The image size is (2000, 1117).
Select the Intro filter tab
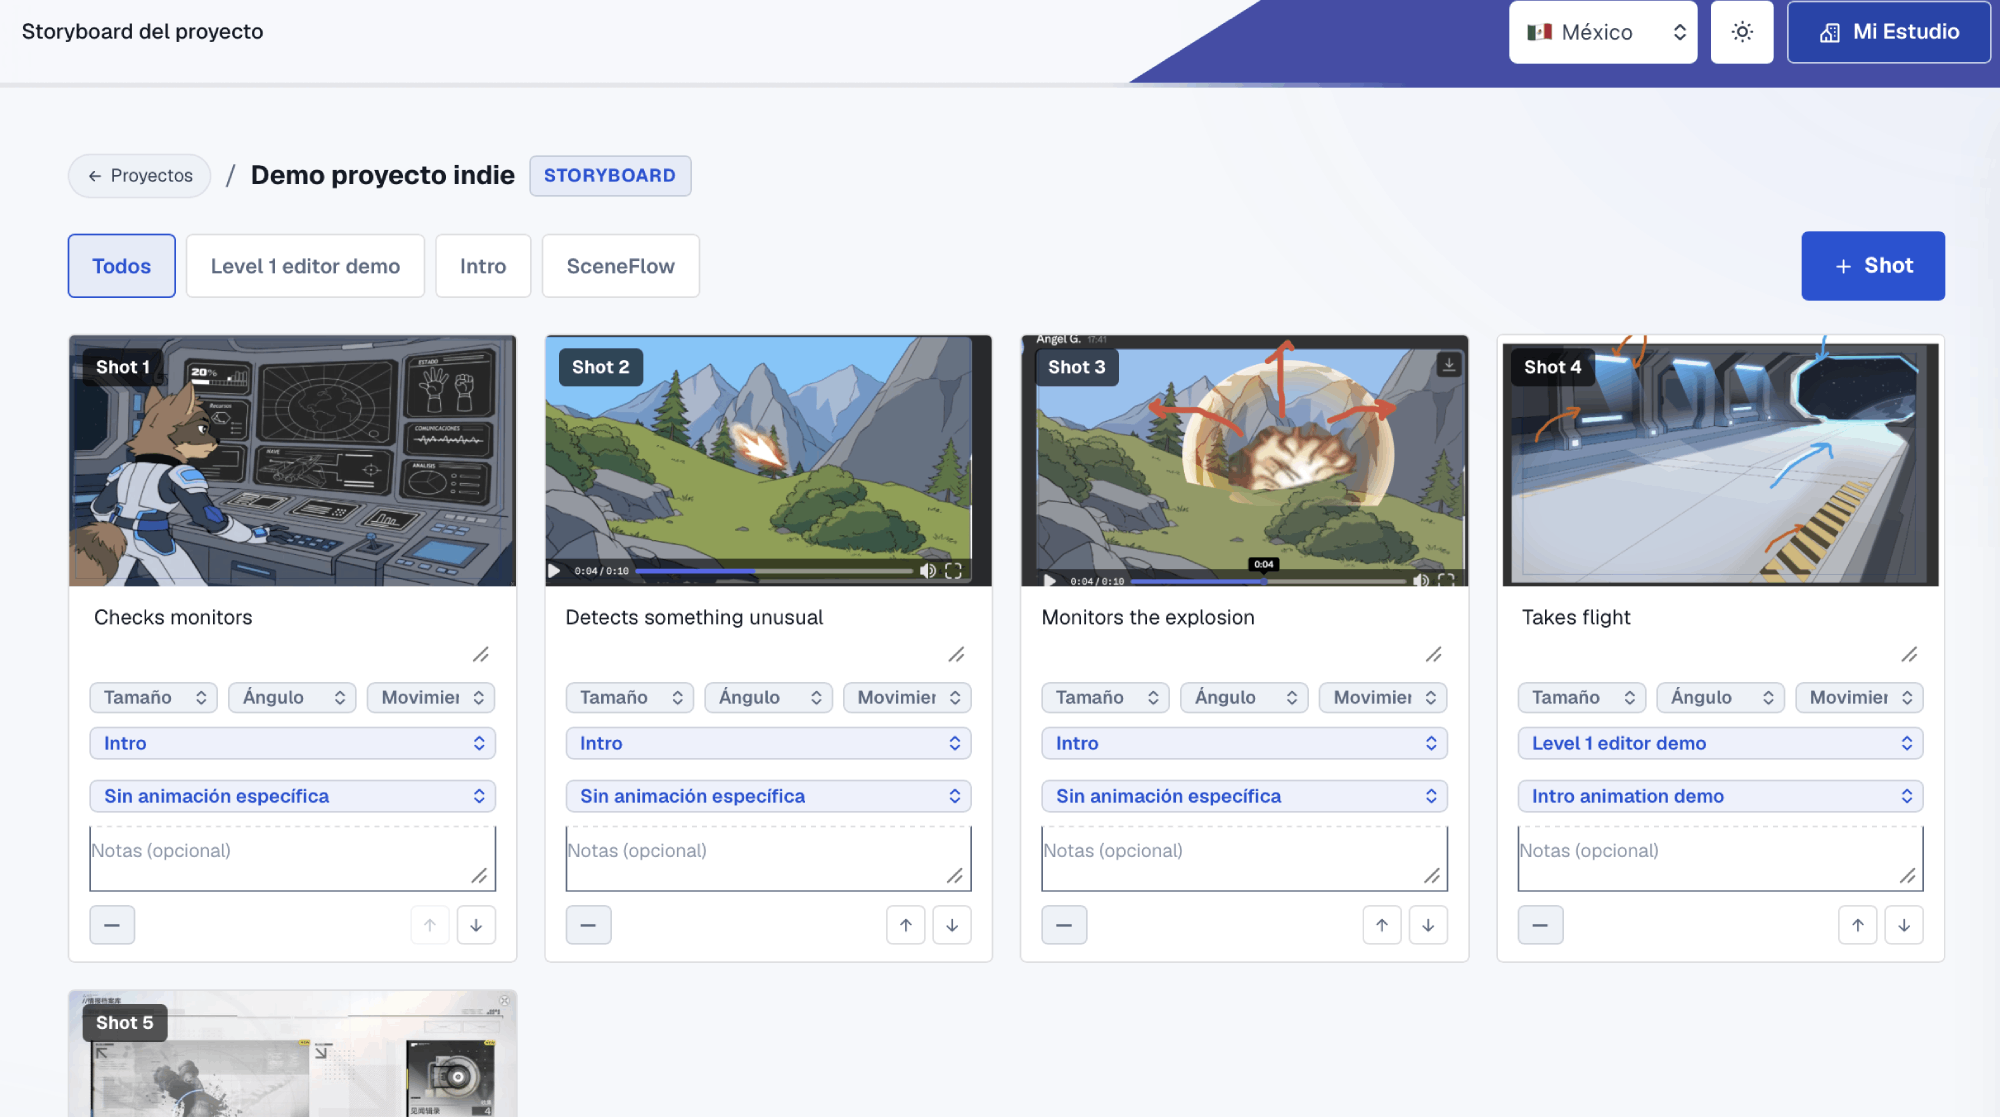point(483,266)
